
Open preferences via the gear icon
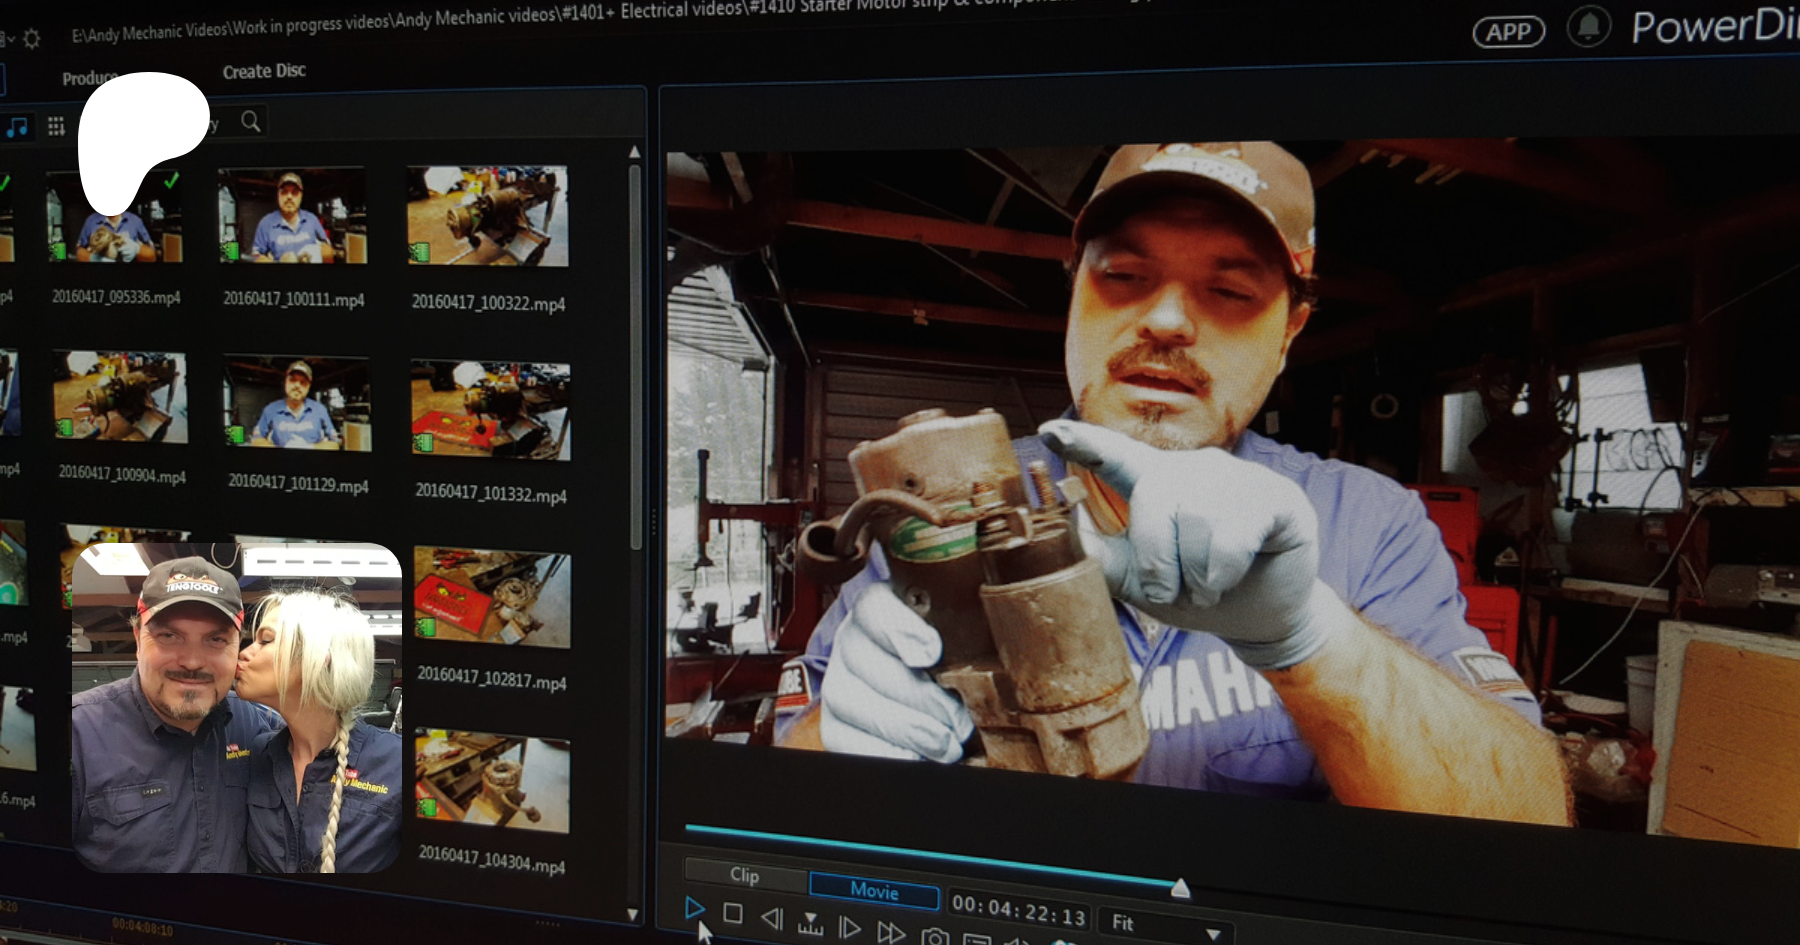click(32, 39)
